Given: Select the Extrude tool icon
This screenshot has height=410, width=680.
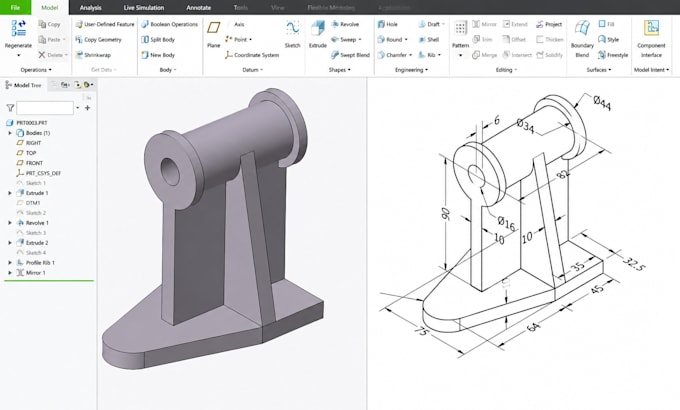Looking at the screenshot, I should (x=317, y=29).
